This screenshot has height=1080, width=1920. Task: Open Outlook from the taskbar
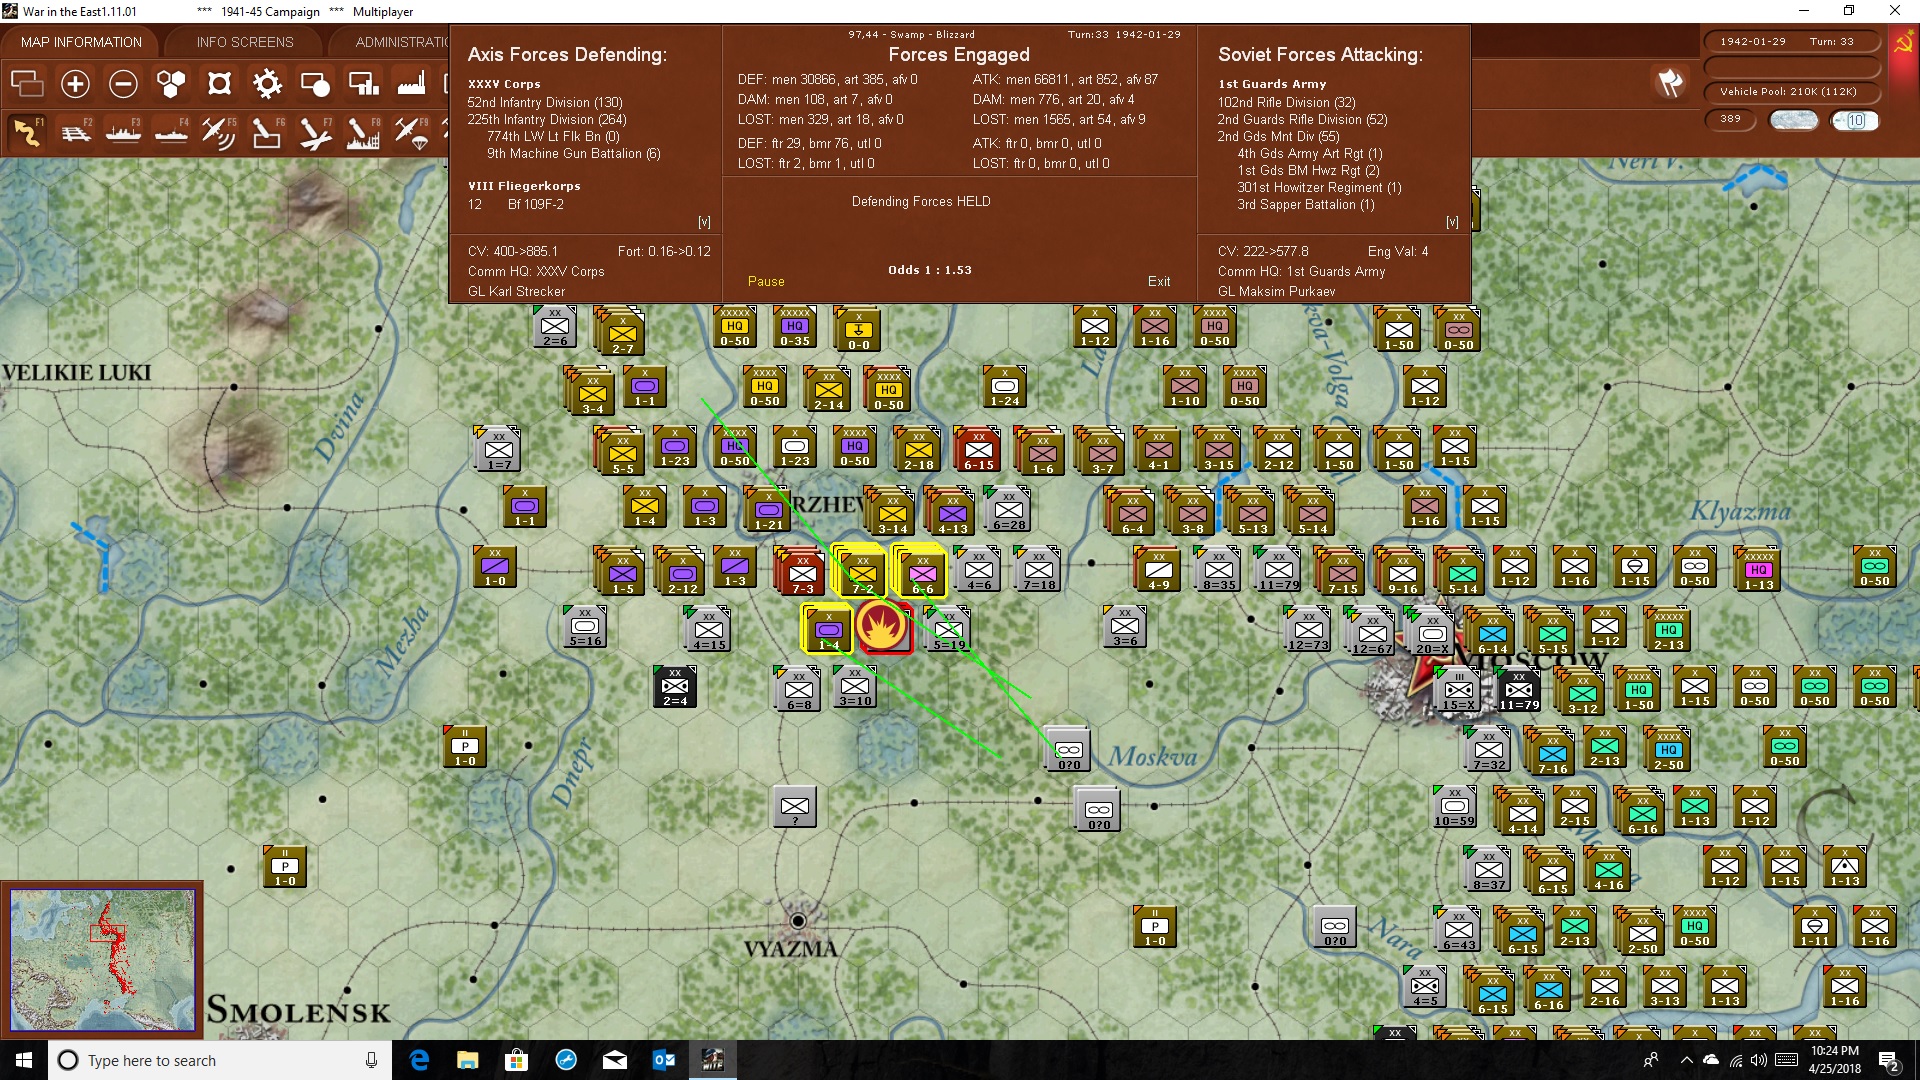pyautogui.click(x=664, y=1060)
